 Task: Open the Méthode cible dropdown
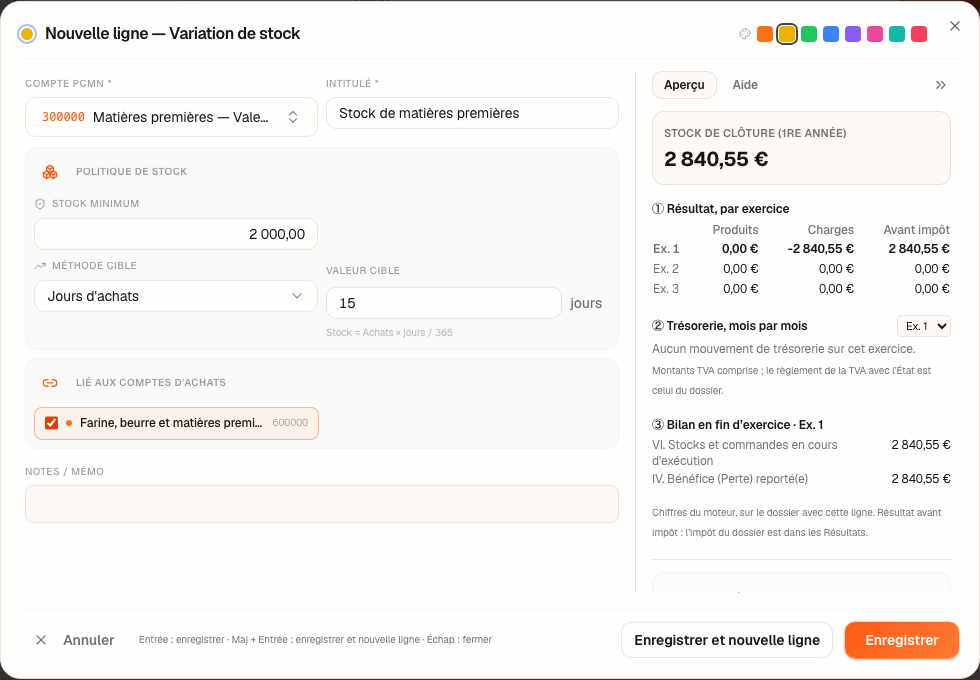[176, 296]
